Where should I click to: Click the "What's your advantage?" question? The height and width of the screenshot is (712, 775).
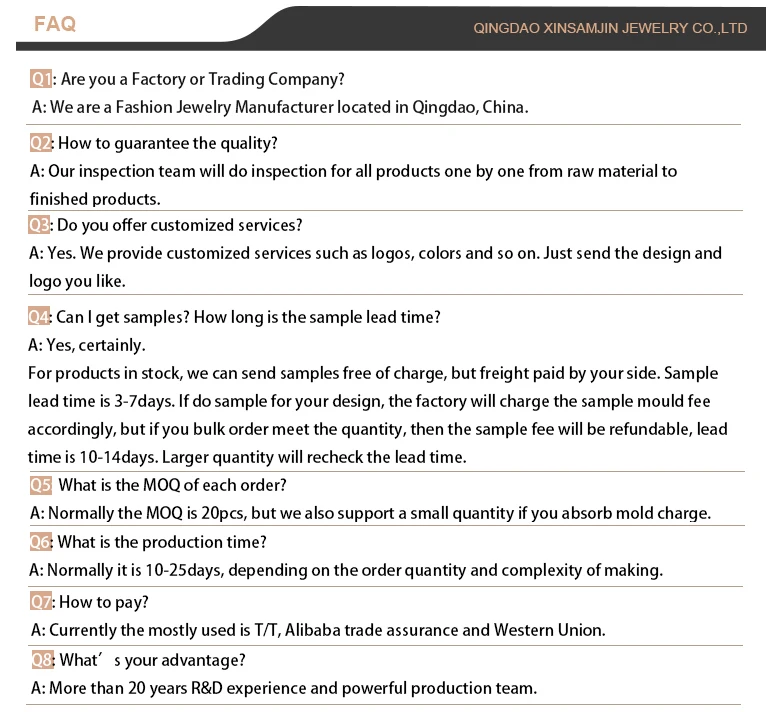tap(152, 660)
